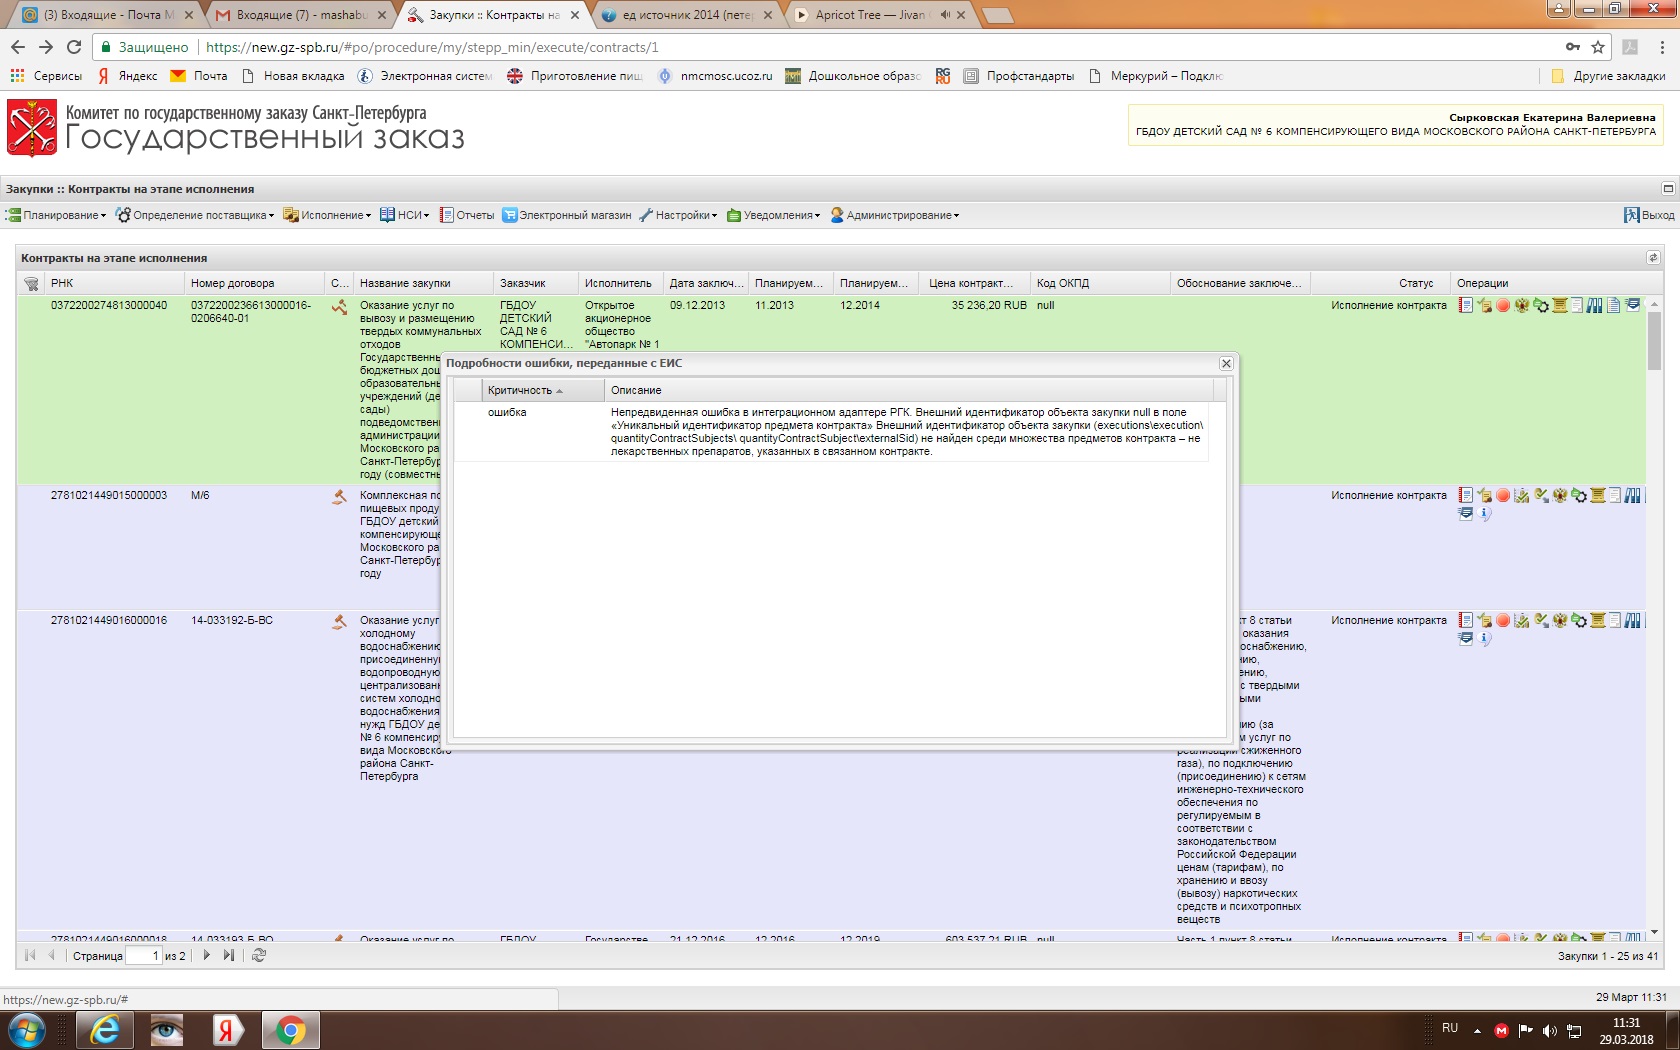Click blue binders icon in 14-033192-Б-ВС row
This screenshot has height=1050, width=1680.
pos(1632,620)
